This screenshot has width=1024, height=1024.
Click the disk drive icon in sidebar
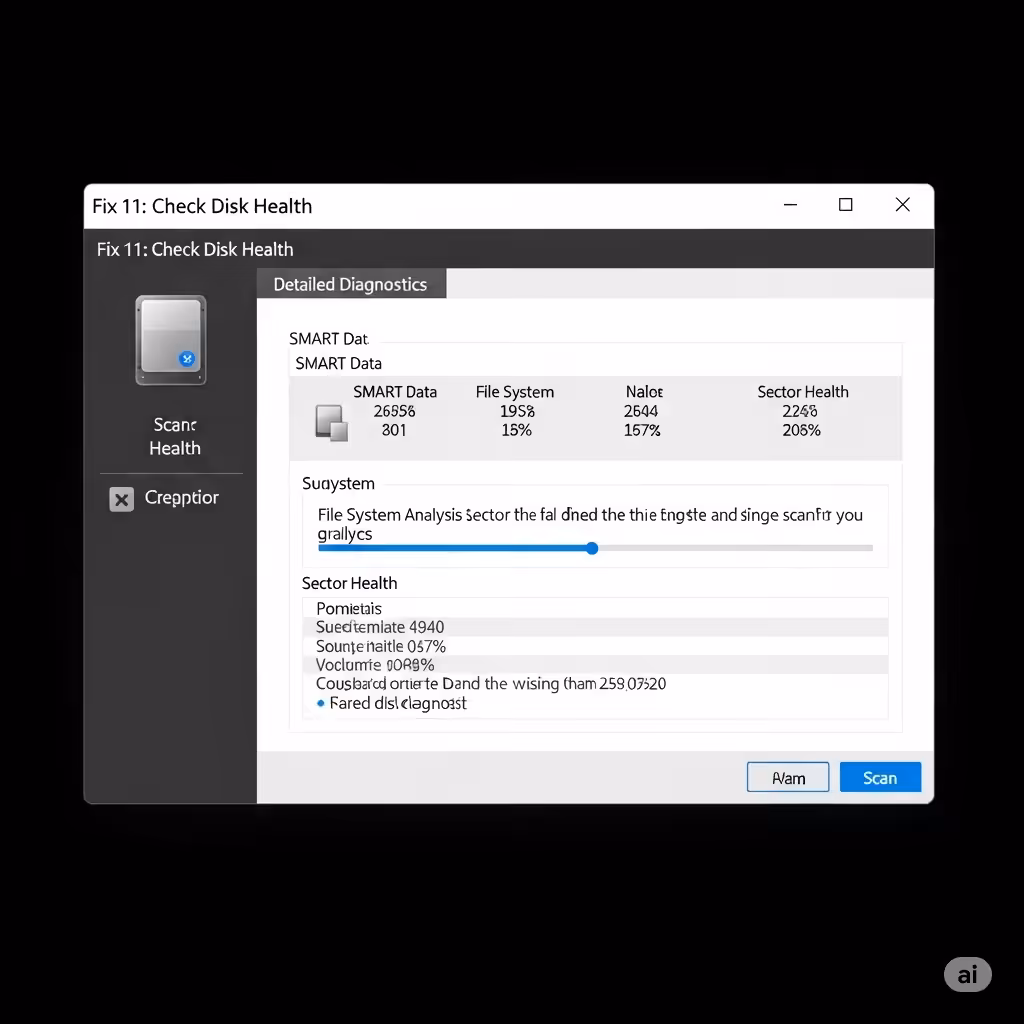point(170,340)
